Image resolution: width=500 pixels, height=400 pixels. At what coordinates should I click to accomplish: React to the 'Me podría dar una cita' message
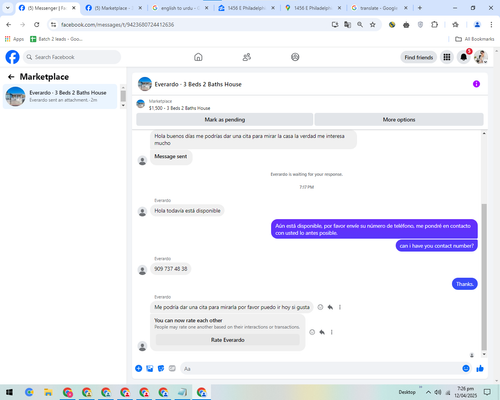click(x=320, y=307)
